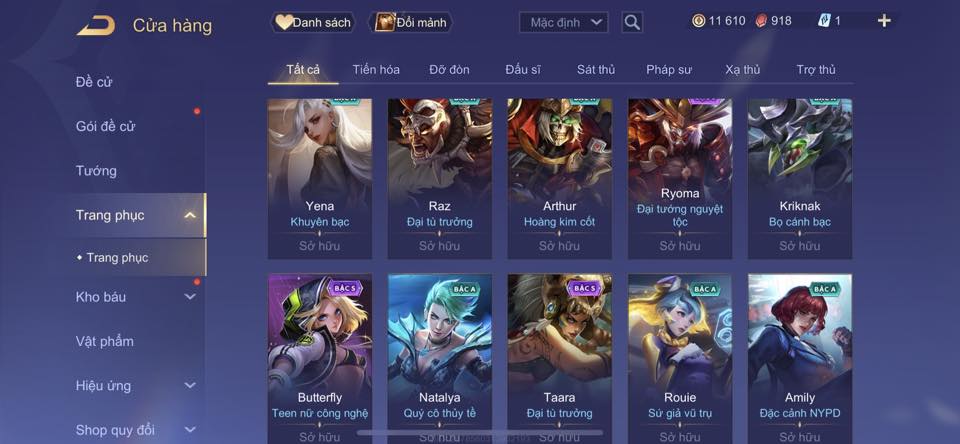Open Tướng in the sidebar
This screenshot has height=444, width=960.
click(96, 170)
